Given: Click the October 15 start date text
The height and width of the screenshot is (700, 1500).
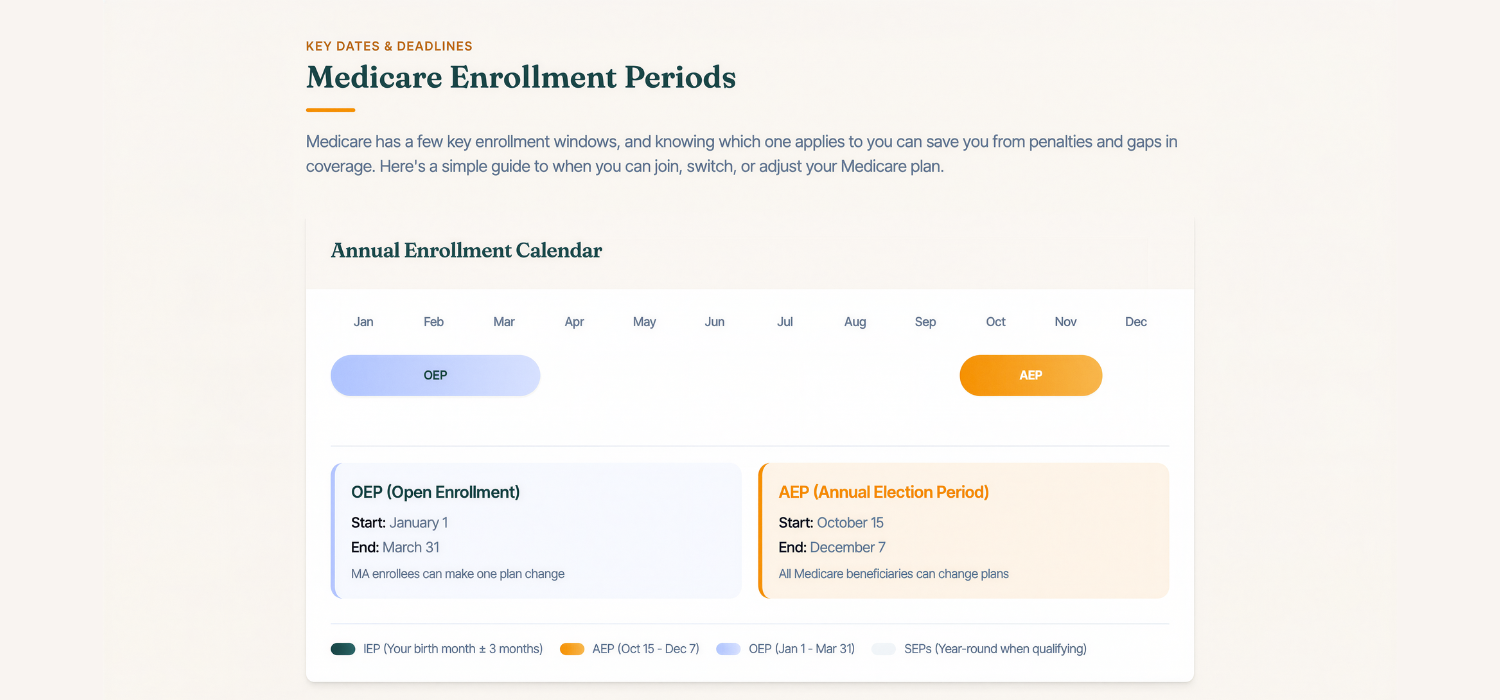Looking at the screenshot, I should point(850,523).
